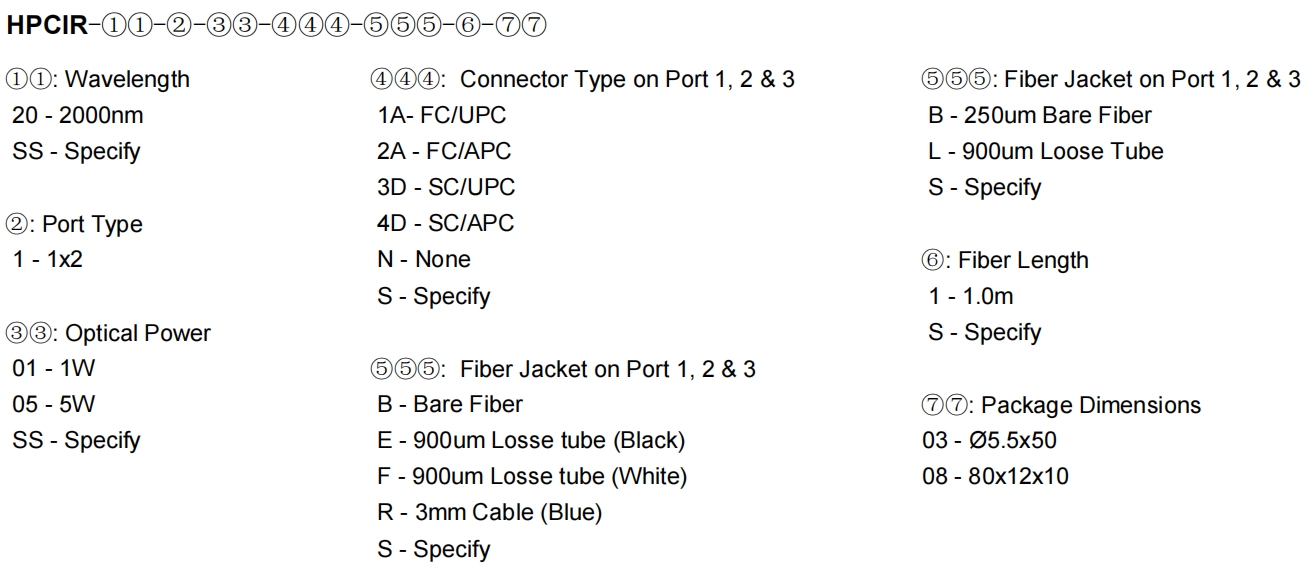Click the Optical Power section label
The height and width of the screenshot is (574, 1316).
coord(109,333)
